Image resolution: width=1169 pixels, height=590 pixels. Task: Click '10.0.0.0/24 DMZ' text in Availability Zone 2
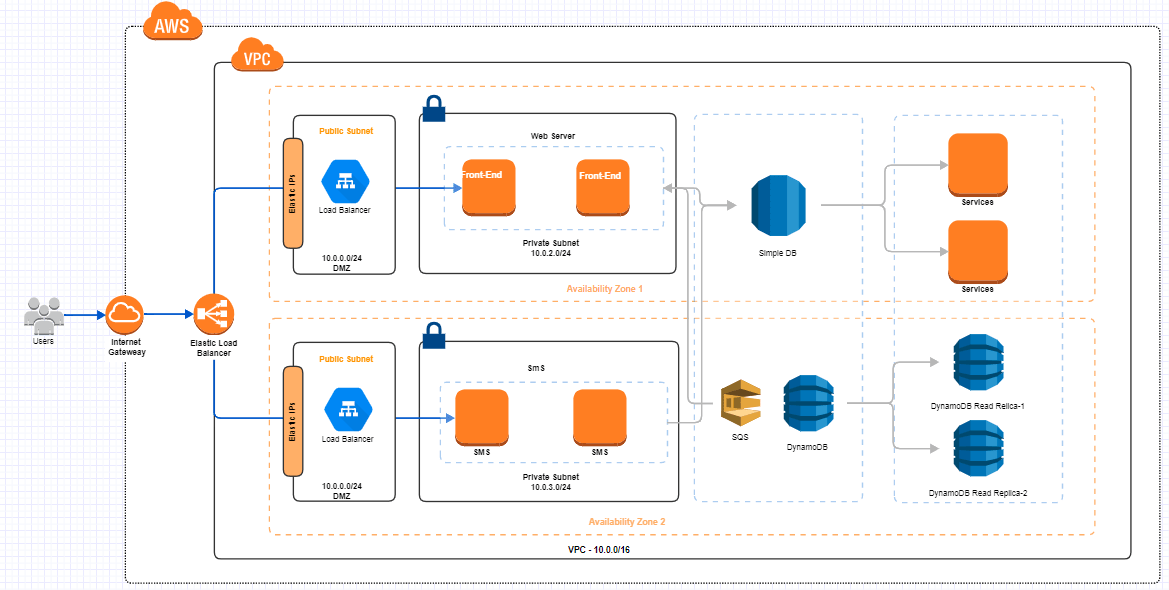(x=341, y=491)
